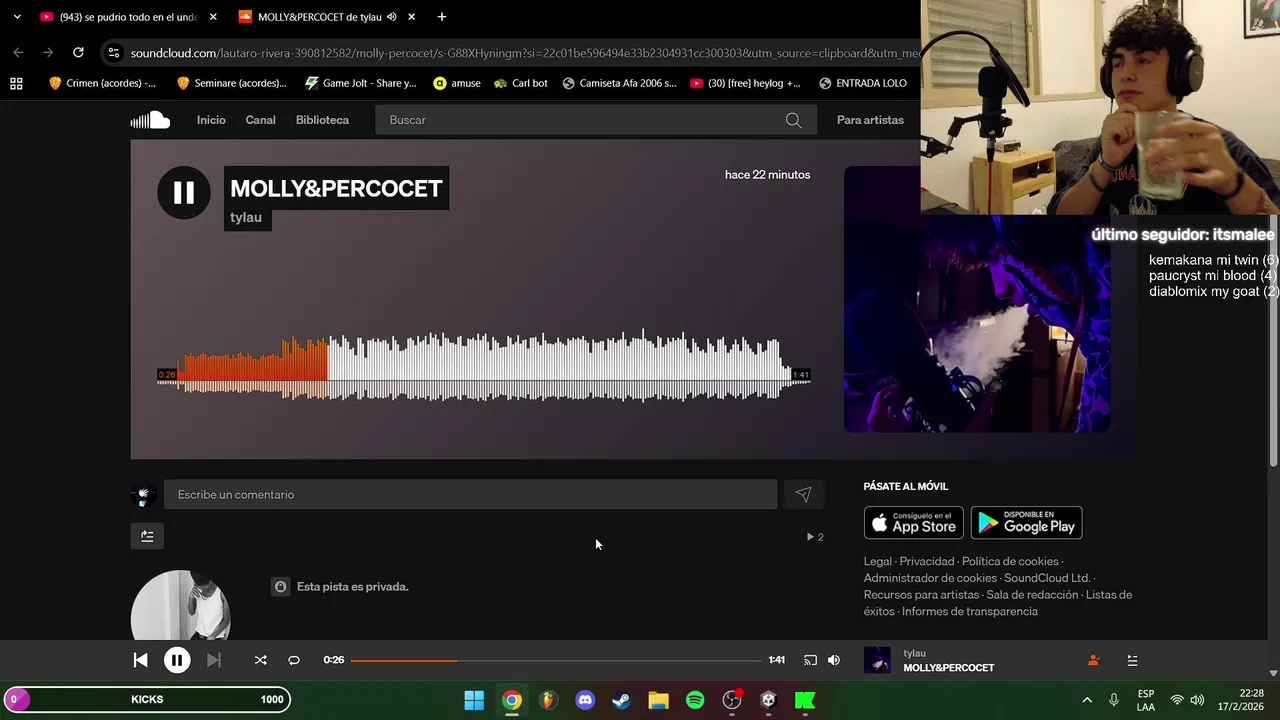Viewport: 1280px width, 720px height.
Task: Expand the tab search dropdown arrow
Action: click(16, 17)
